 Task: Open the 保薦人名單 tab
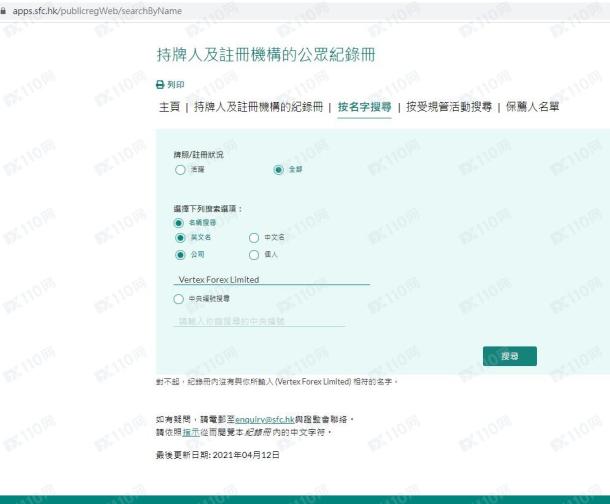(x=532, y=107)
